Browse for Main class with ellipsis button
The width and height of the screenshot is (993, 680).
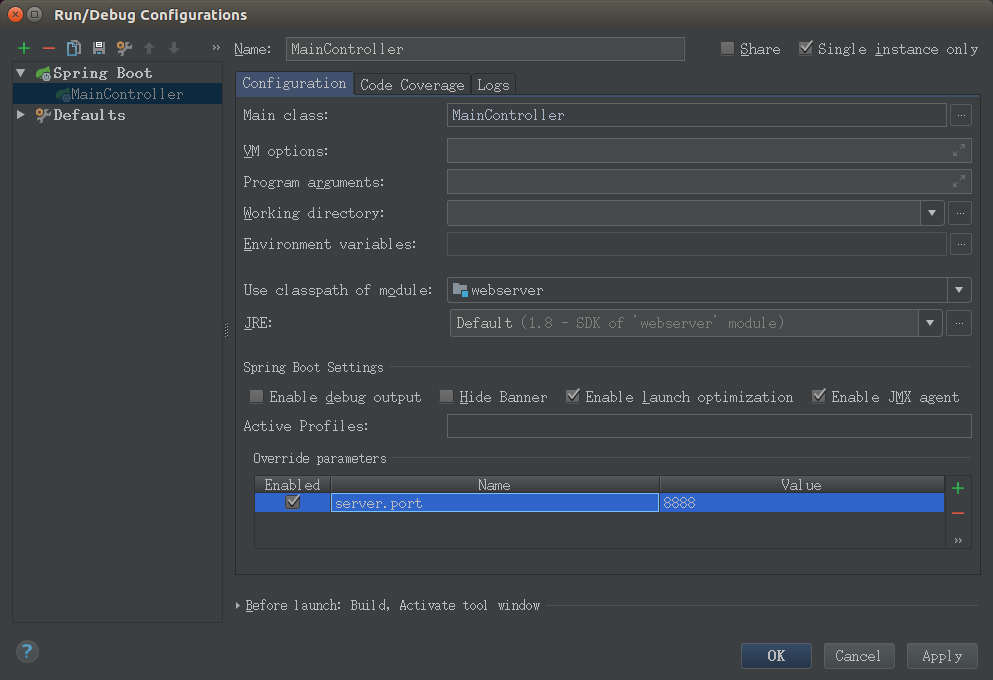961,115
